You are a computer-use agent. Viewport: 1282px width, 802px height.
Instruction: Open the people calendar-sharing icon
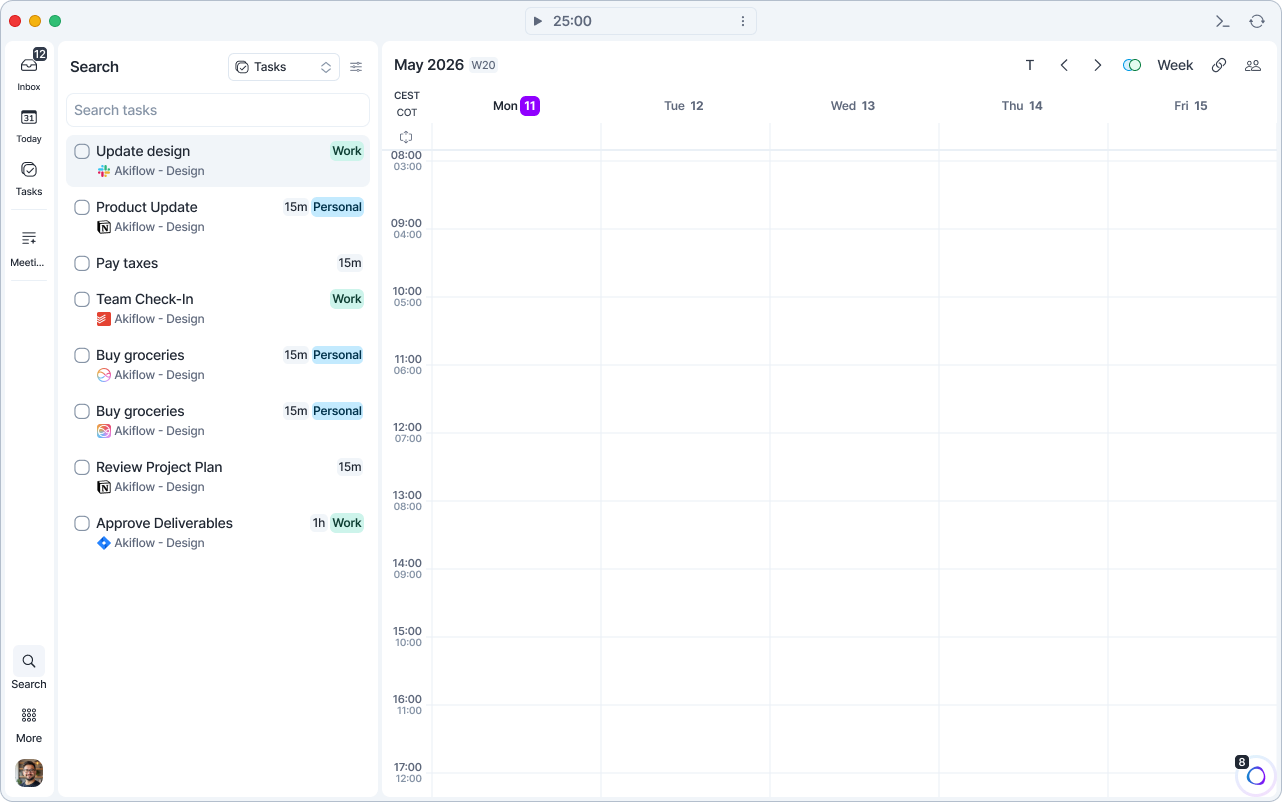[x=1253, y=65]
